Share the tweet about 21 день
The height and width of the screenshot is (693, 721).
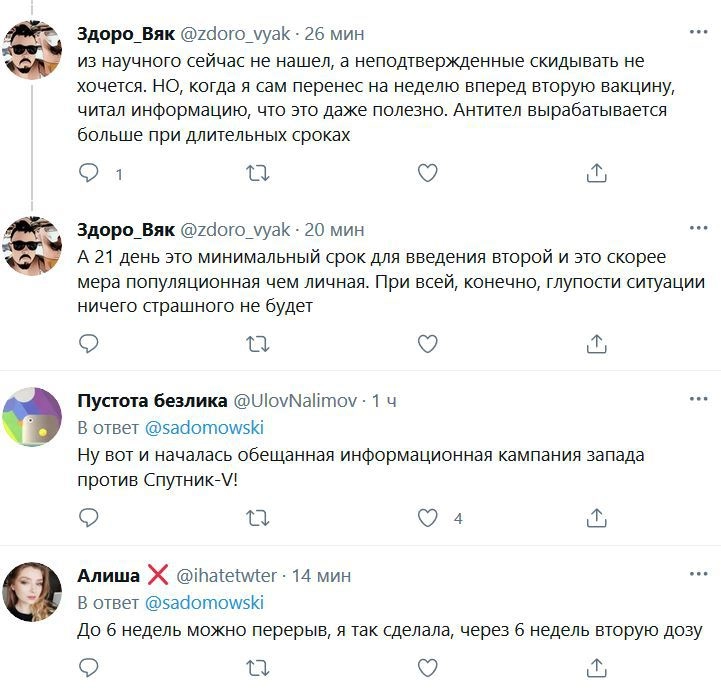[596, 344]
